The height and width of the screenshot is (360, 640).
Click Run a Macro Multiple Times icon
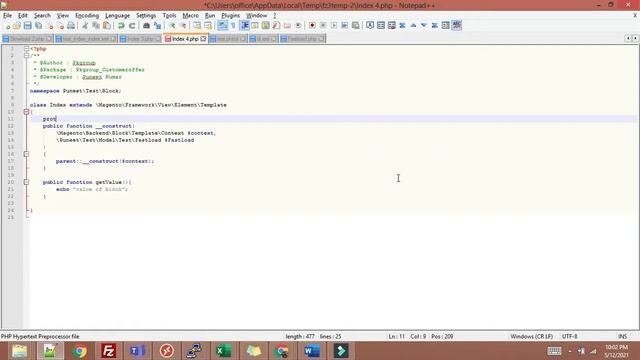(344, 26)
